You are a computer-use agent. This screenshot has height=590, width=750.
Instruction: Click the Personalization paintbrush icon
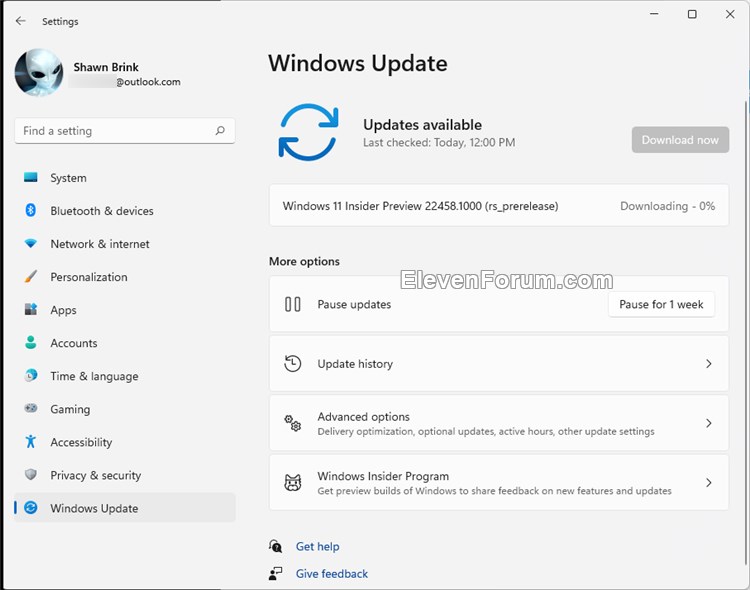(31, 277)
